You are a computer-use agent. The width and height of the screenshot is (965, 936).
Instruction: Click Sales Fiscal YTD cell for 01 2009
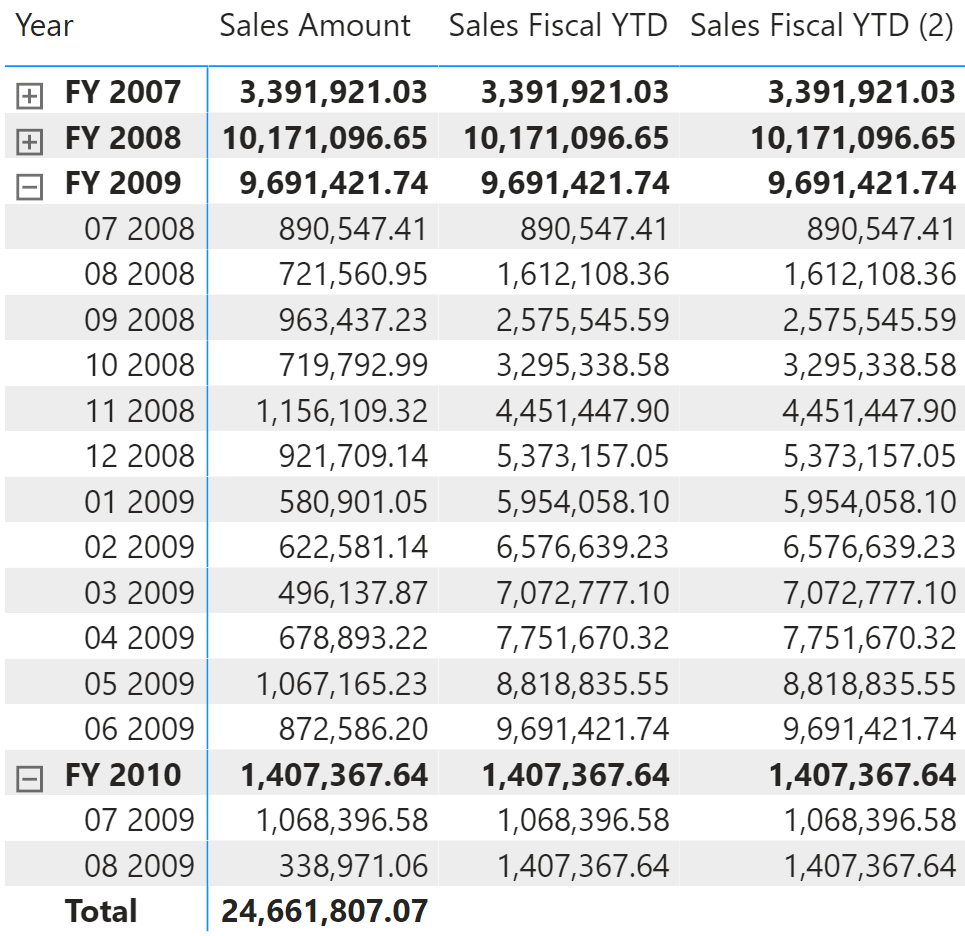pos(582,502)
